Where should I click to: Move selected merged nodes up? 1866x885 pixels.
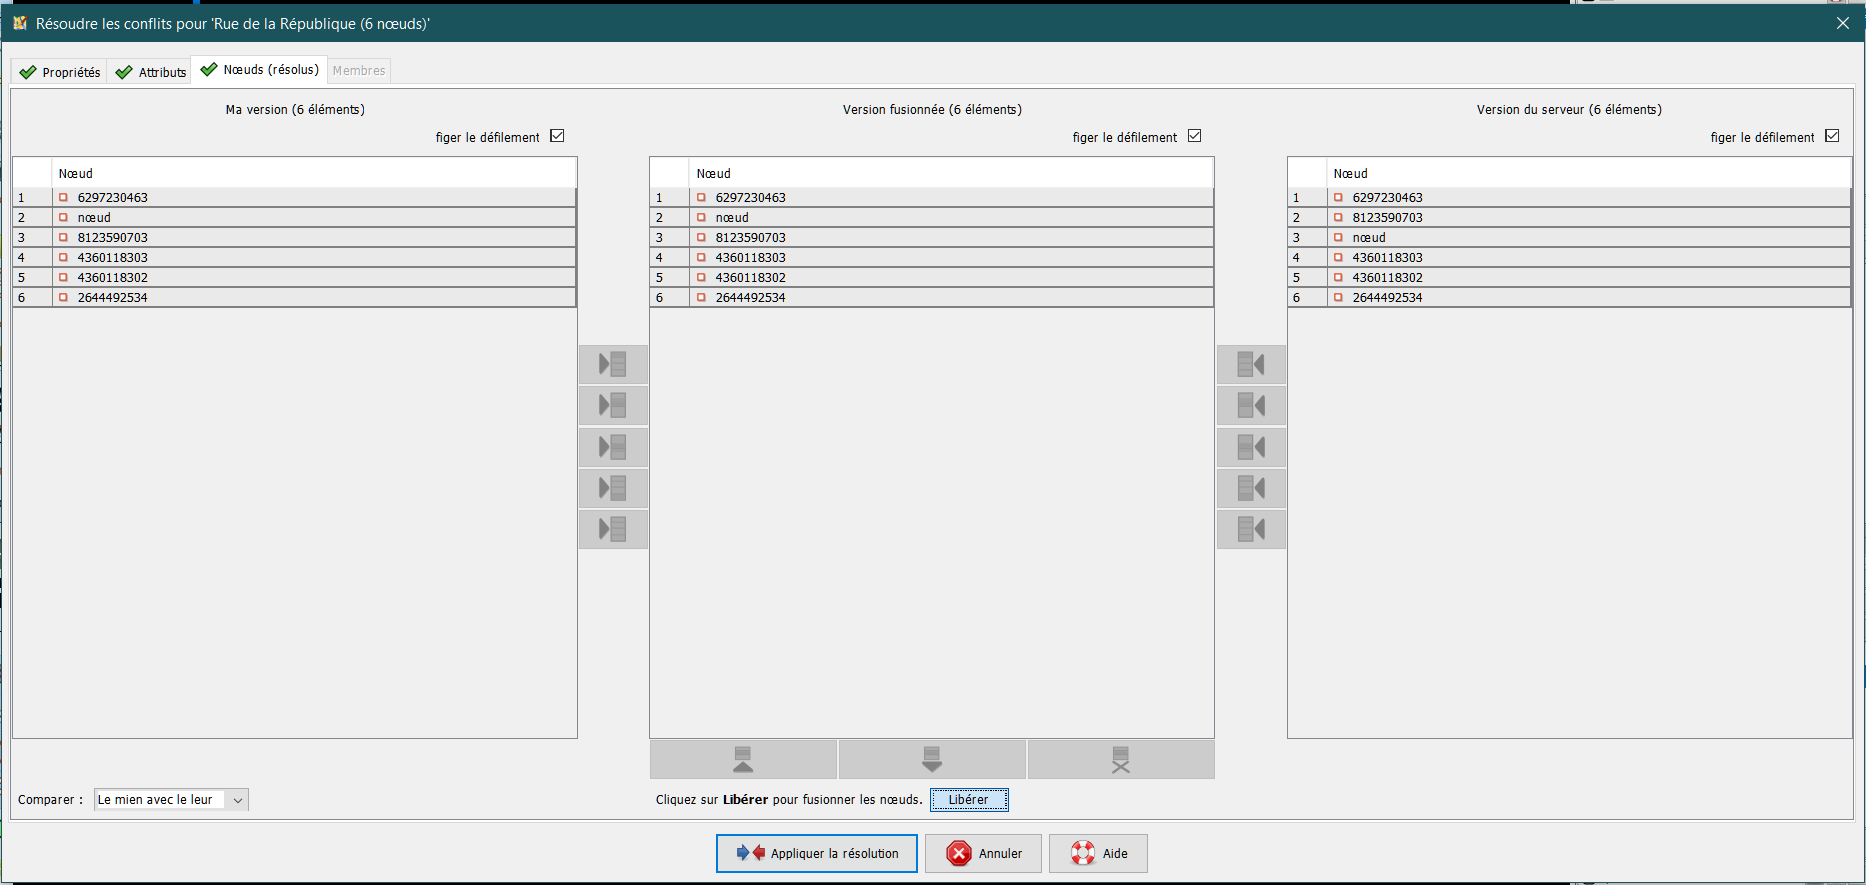point(743,760)
